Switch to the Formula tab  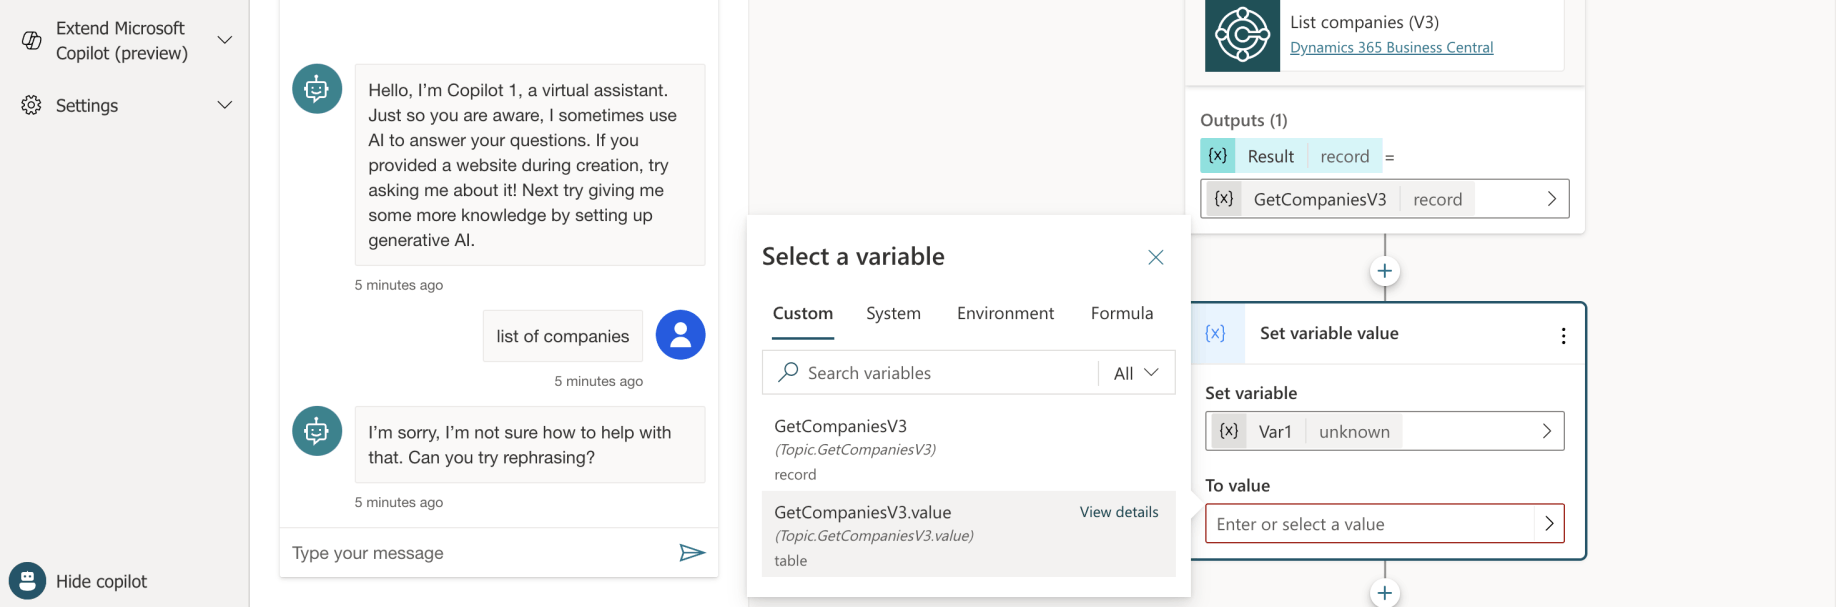[1121, 313]
